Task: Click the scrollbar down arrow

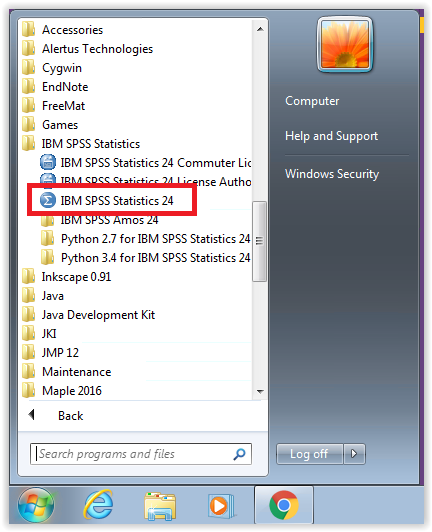Action: click(260, 391)
